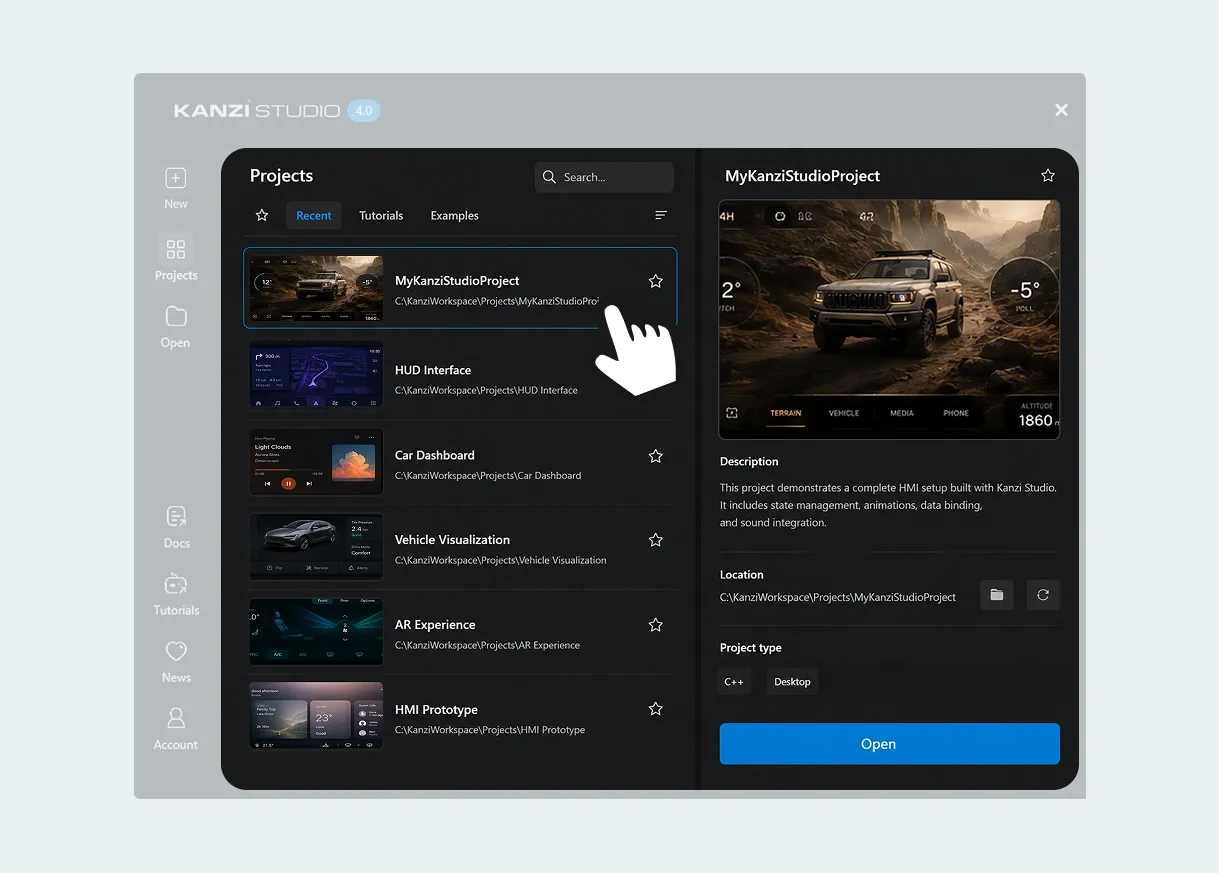Show project location in folder browser
1219x873 pixels.
pyautogui.click(x=997, y=595)
